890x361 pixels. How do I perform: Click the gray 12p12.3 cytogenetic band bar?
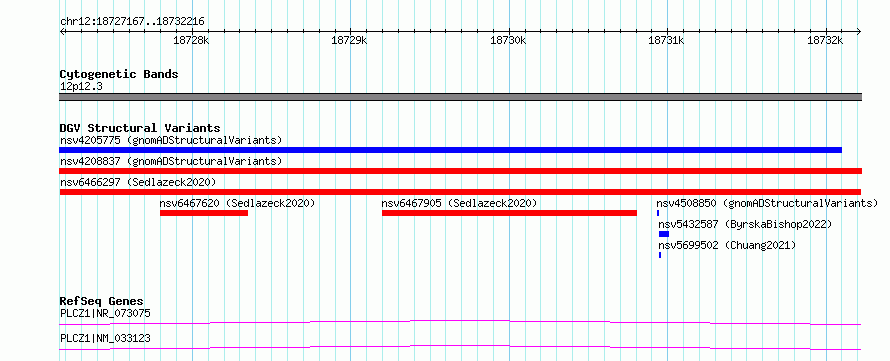pos(460,97)
